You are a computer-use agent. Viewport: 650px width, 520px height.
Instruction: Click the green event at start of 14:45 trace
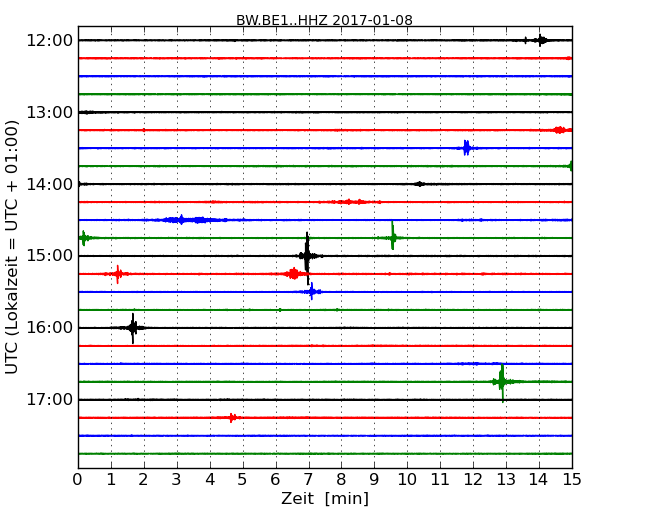click(x=84, y=238)
